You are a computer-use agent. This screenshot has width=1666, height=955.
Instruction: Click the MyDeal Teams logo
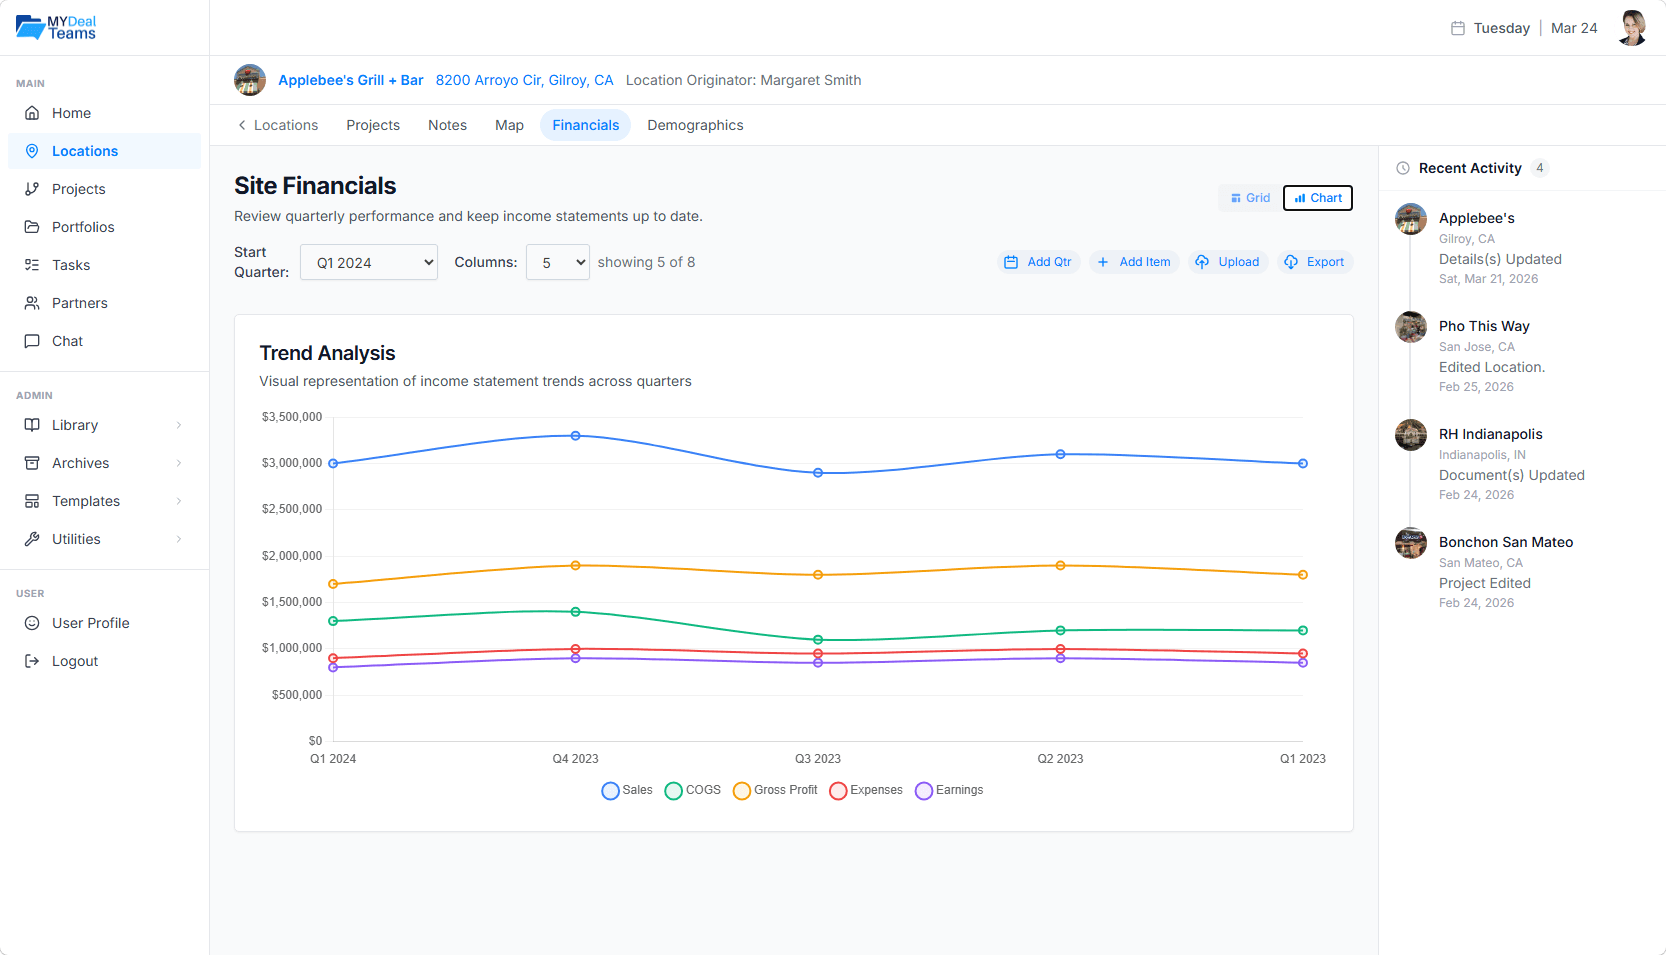point(56,27)
